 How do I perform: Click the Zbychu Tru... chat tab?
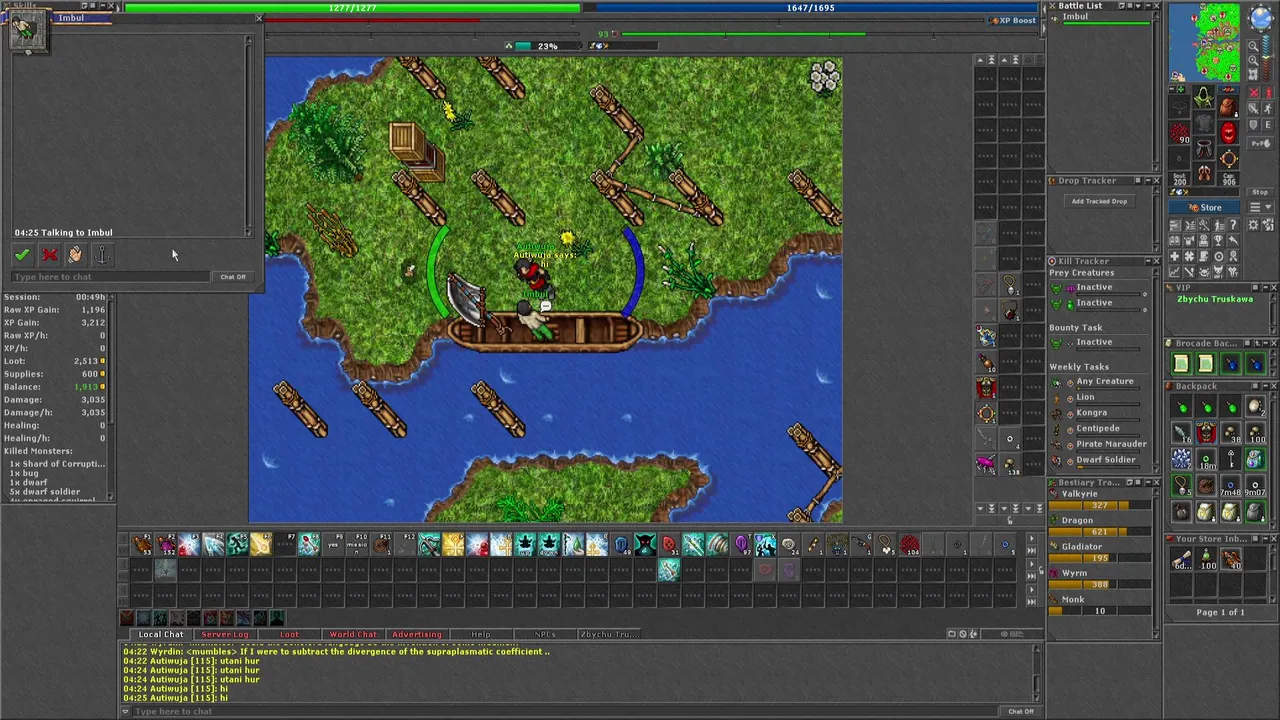tap(608, 634)
